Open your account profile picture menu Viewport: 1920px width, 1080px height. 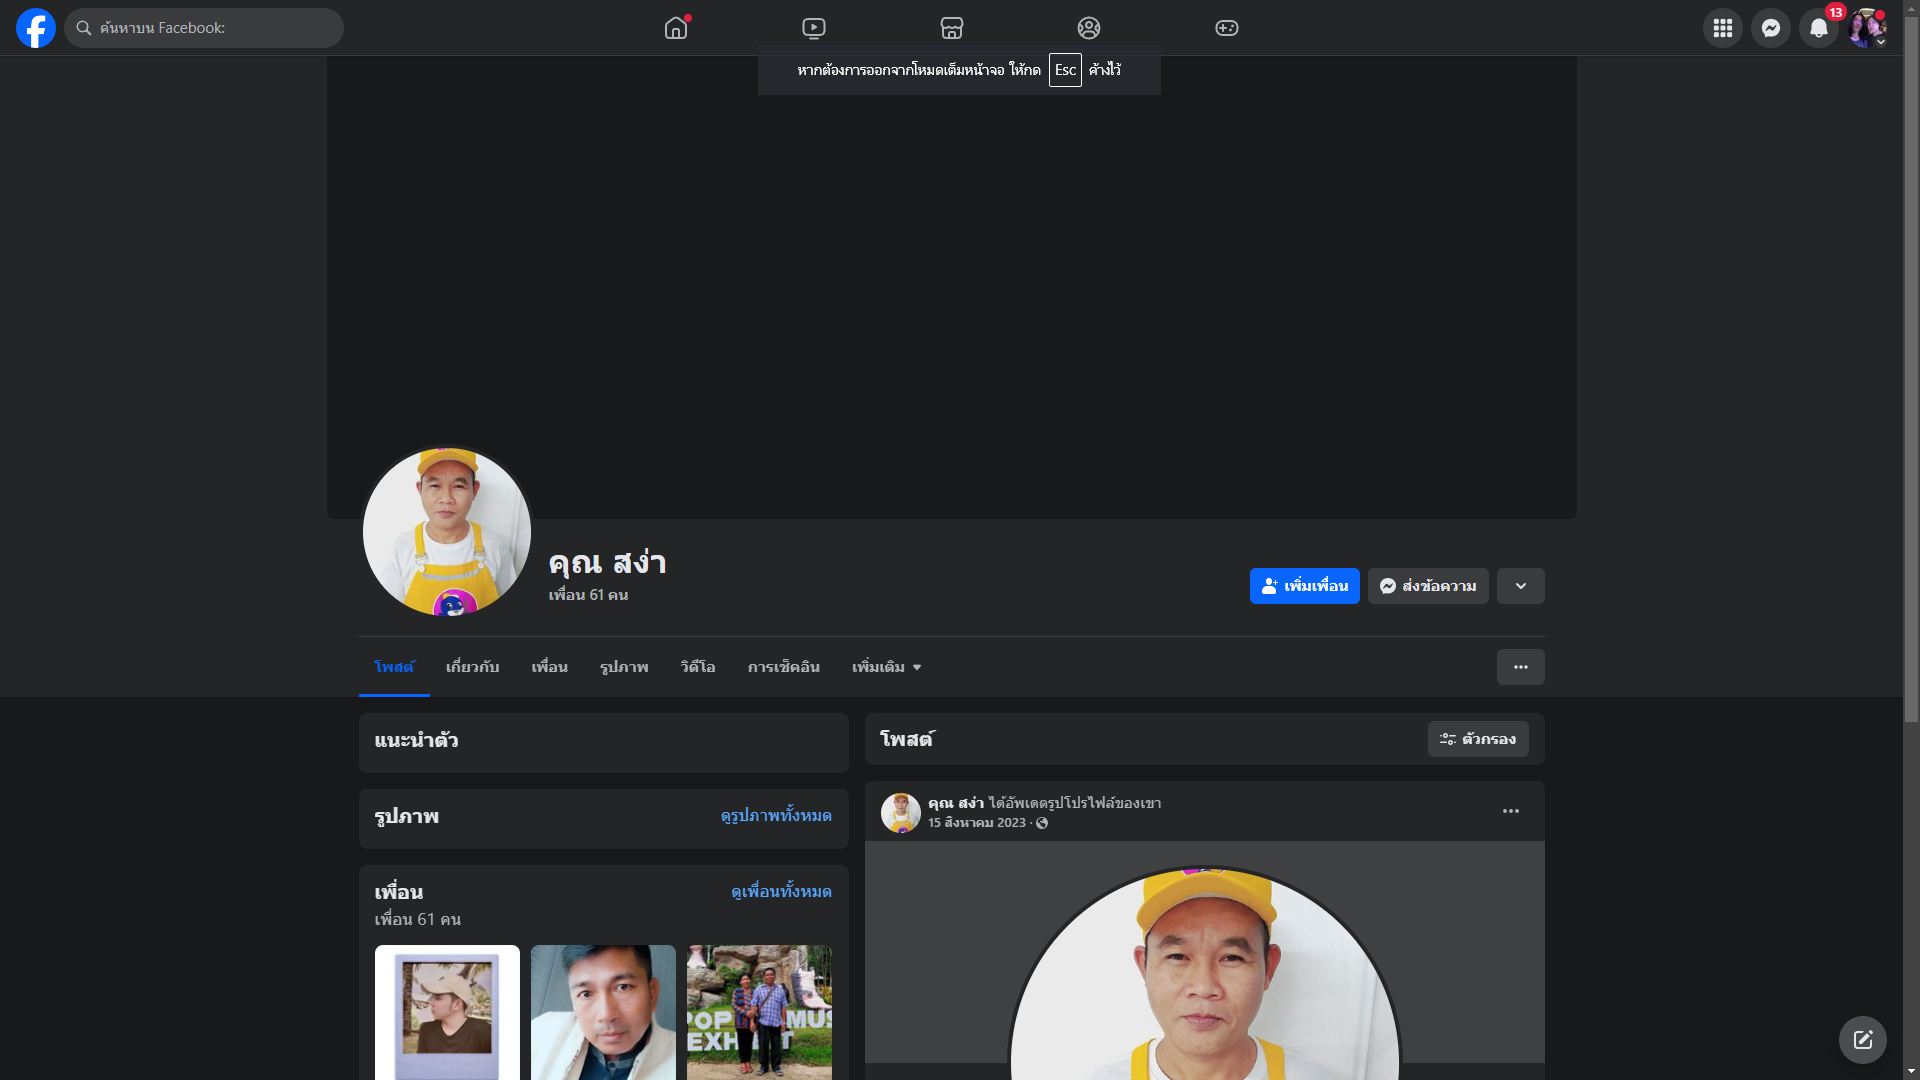[1867, 28]
